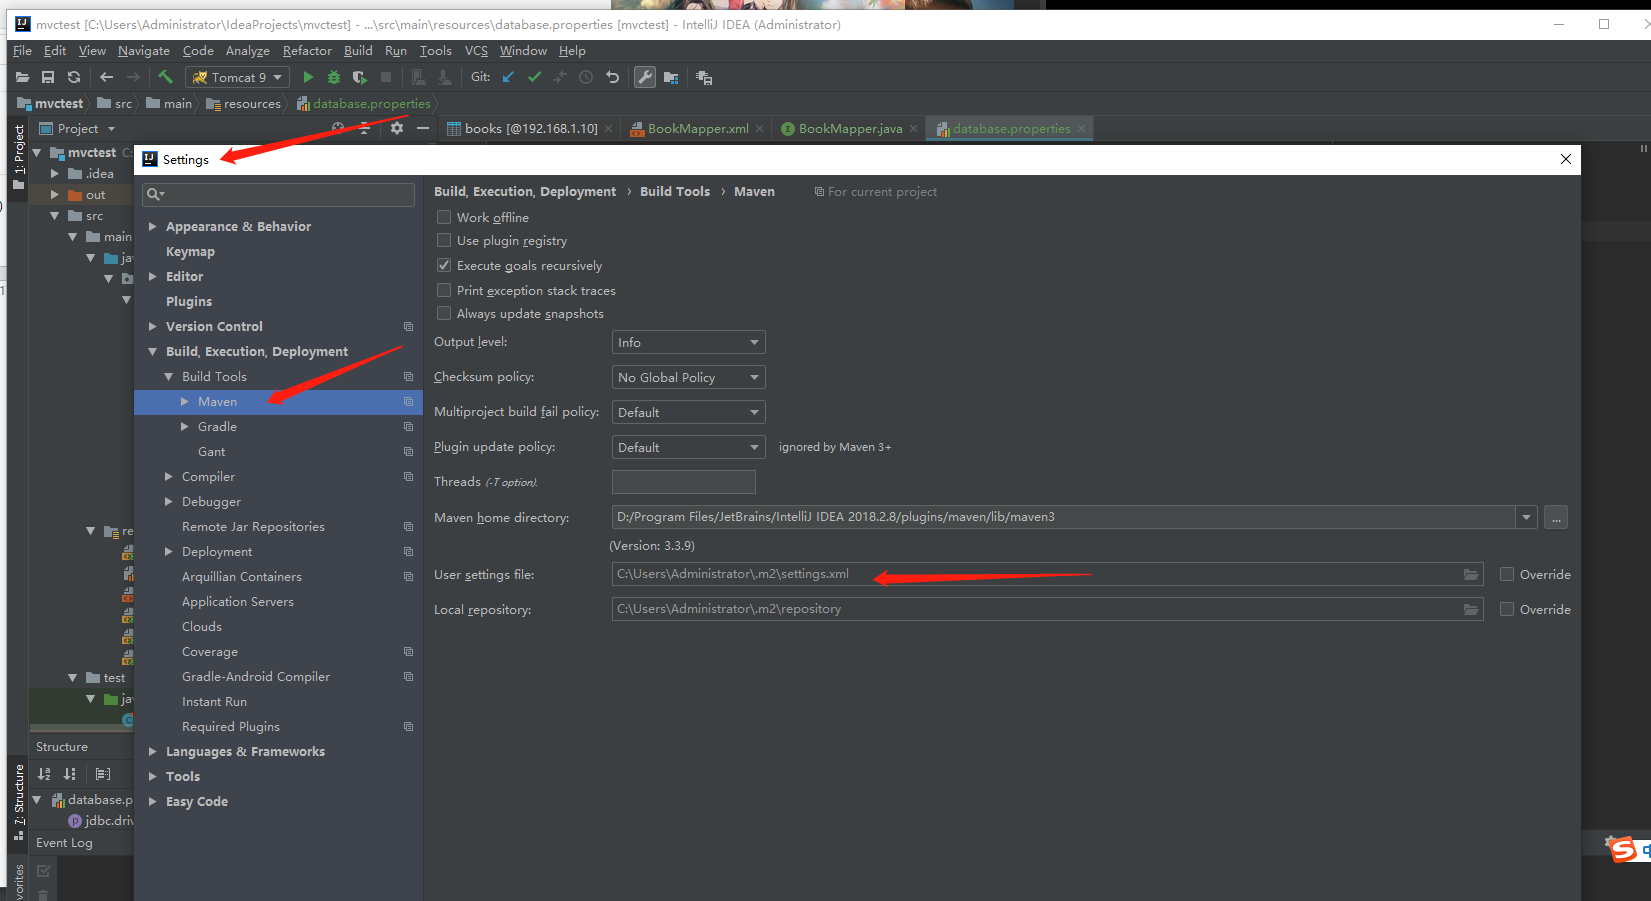Browse for the Local repository folder icon
This screenshot has height=901, width=1651.
point(1471,609)
